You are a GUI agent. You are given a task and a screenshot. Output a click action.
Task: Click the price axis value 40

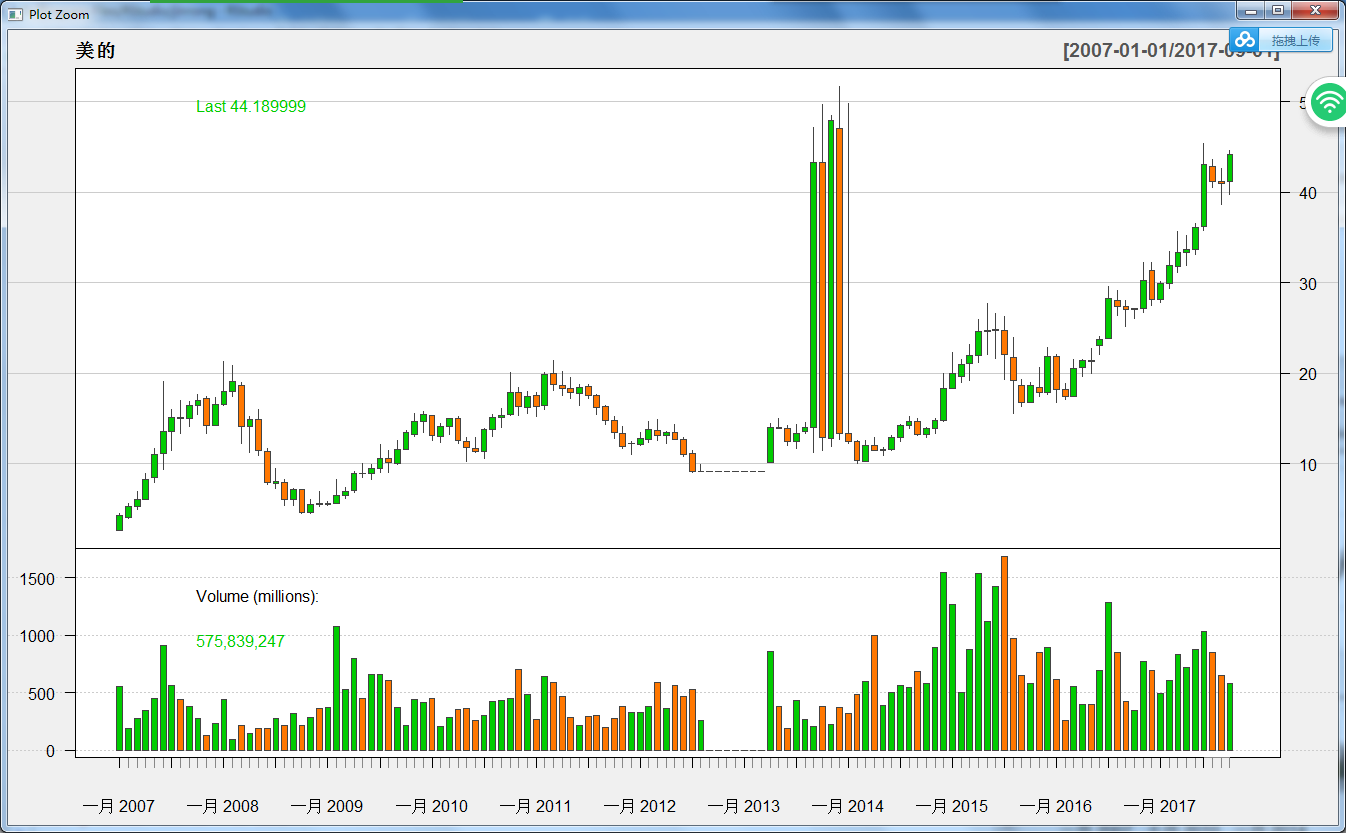pos(1307,193)
